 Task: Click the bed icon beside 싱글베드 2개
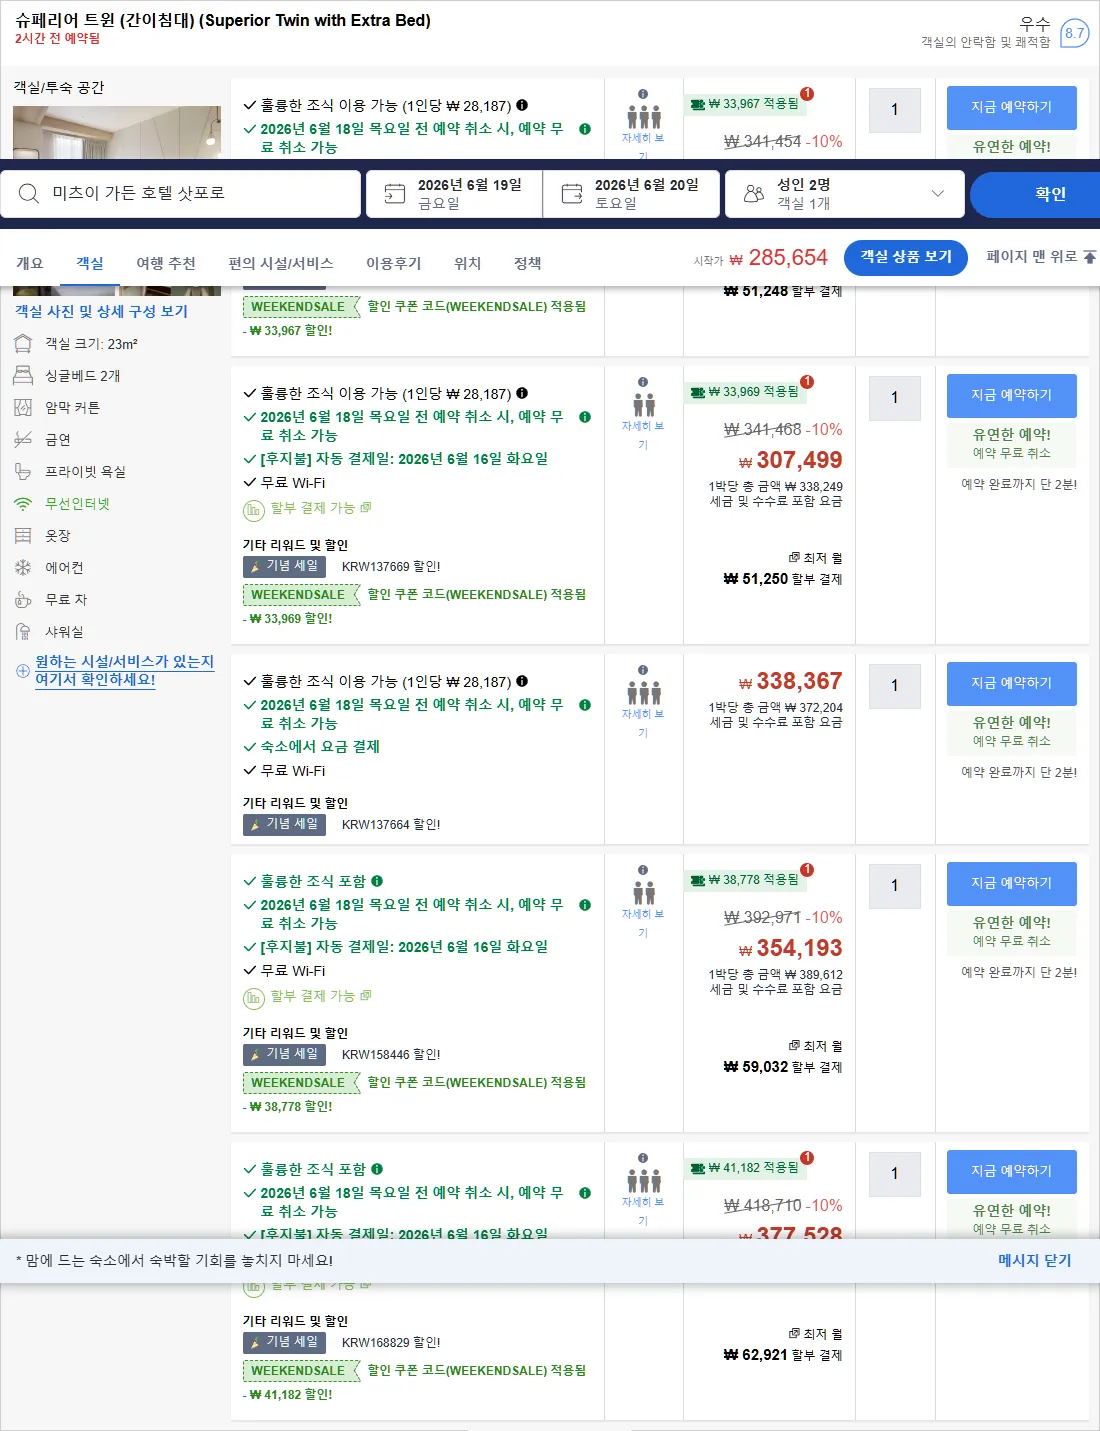(x=23, y=376)
